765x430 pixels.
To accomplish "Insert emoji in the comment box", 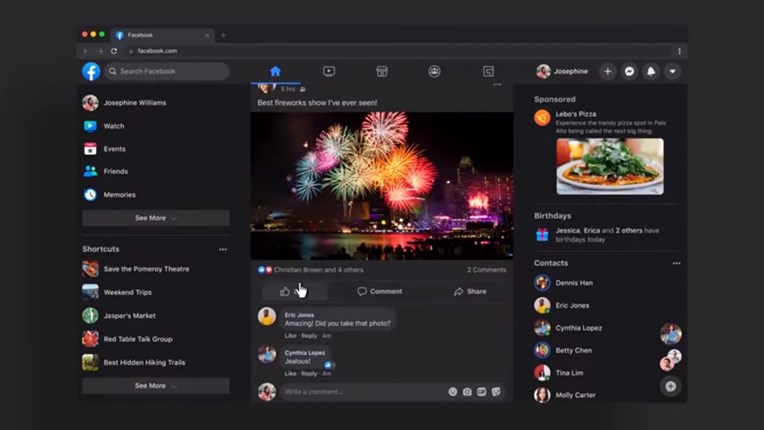I will (x=453, y=392).
